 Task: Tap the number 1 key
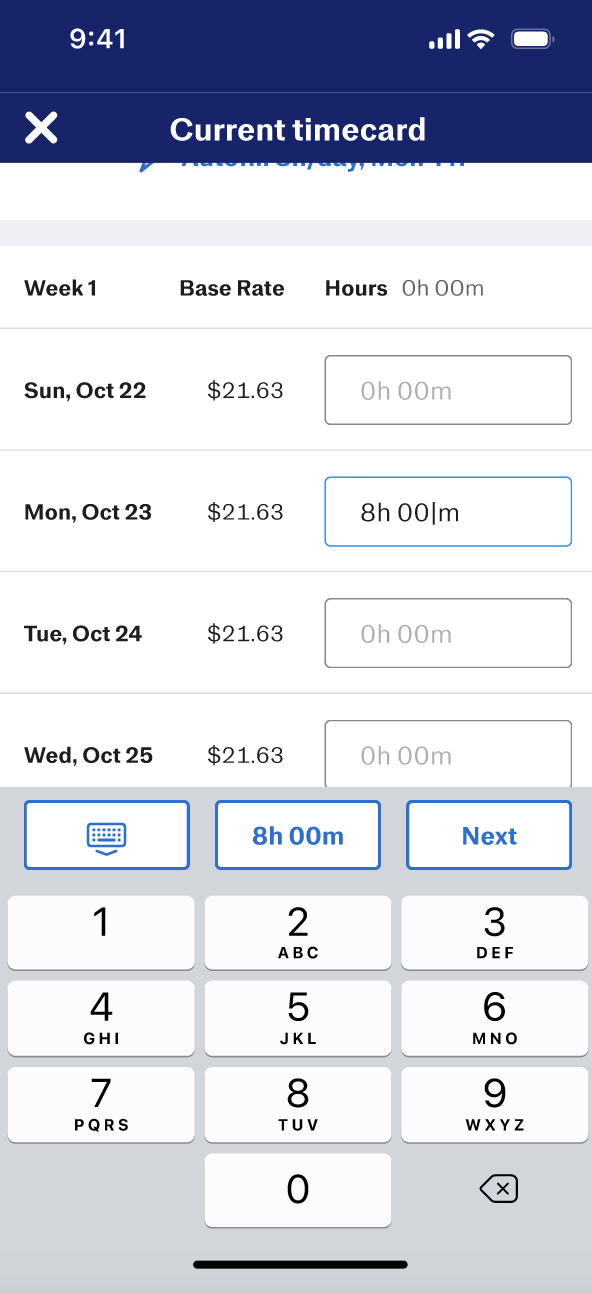(x=101, y=933)
